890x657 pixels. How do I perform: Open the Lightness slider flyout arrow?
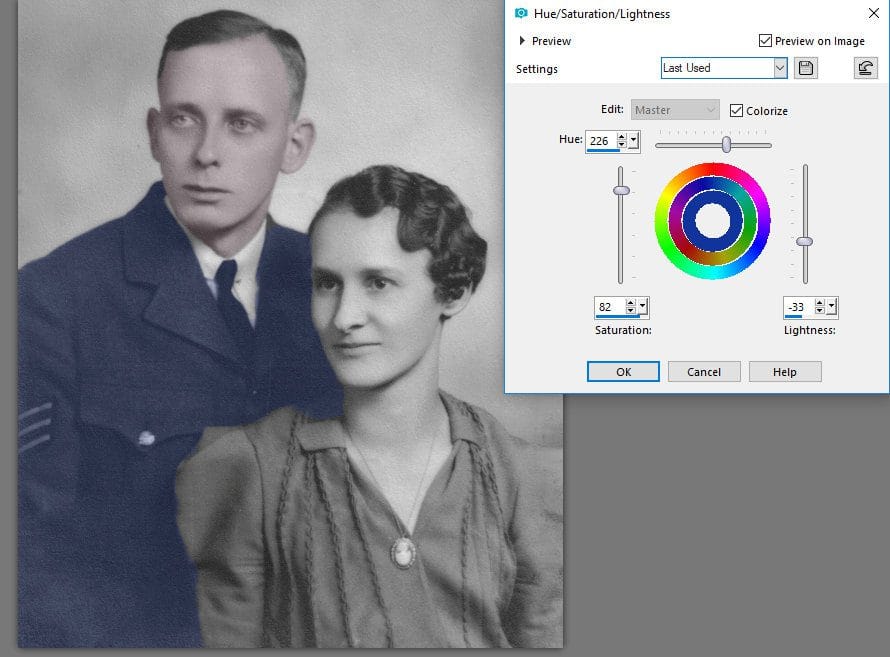coord(832,306)
